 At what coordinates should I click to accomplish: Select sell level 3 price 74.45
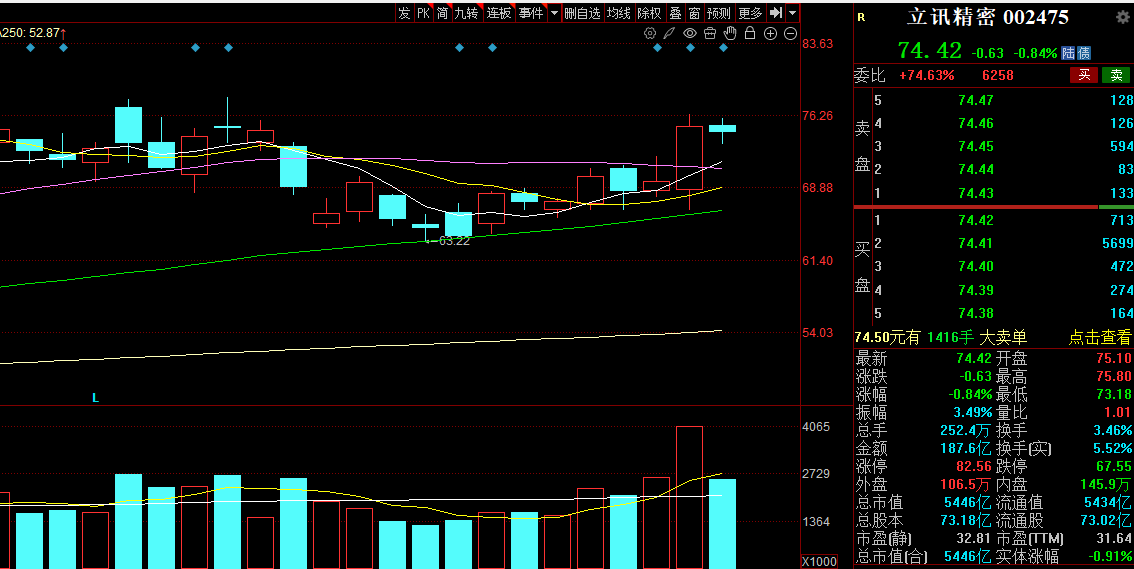pyautogui.click(x=976, y=147)
